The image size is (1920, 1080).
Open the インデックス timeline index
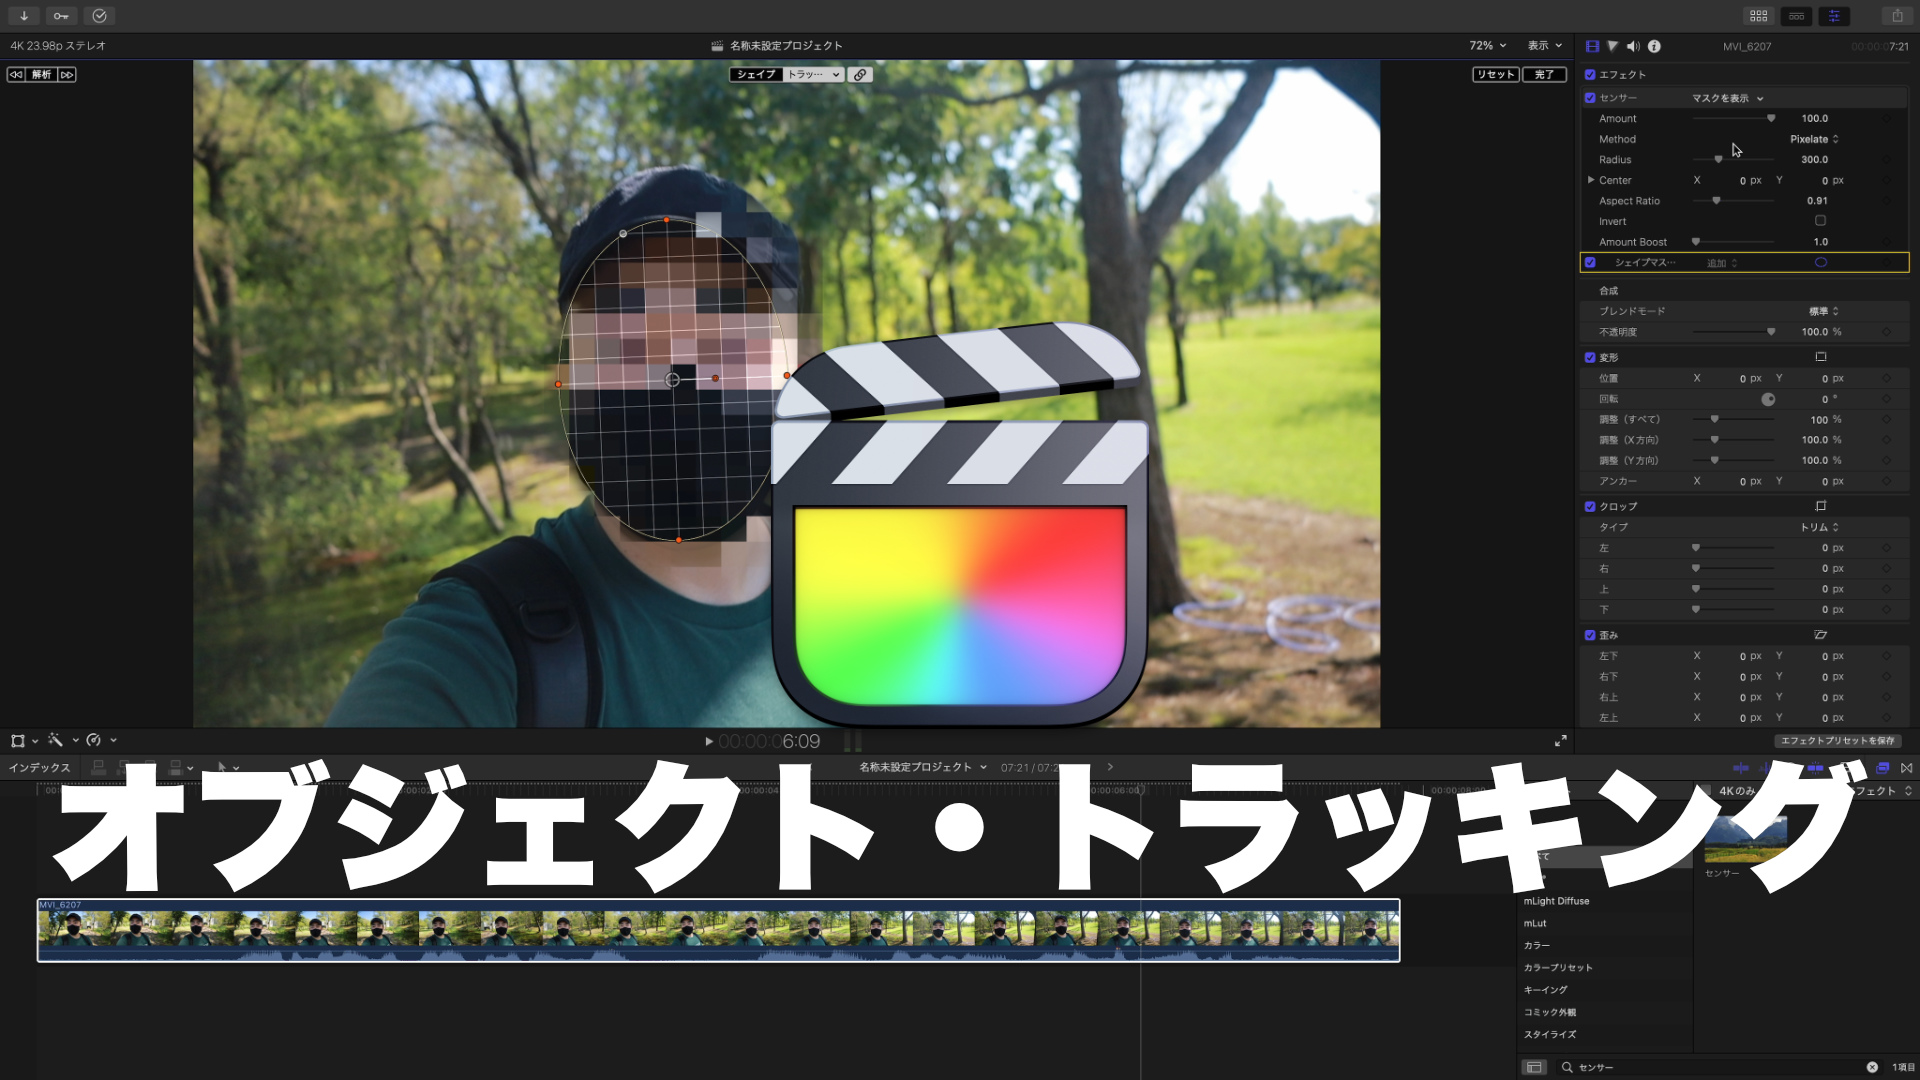coord(40,768)
